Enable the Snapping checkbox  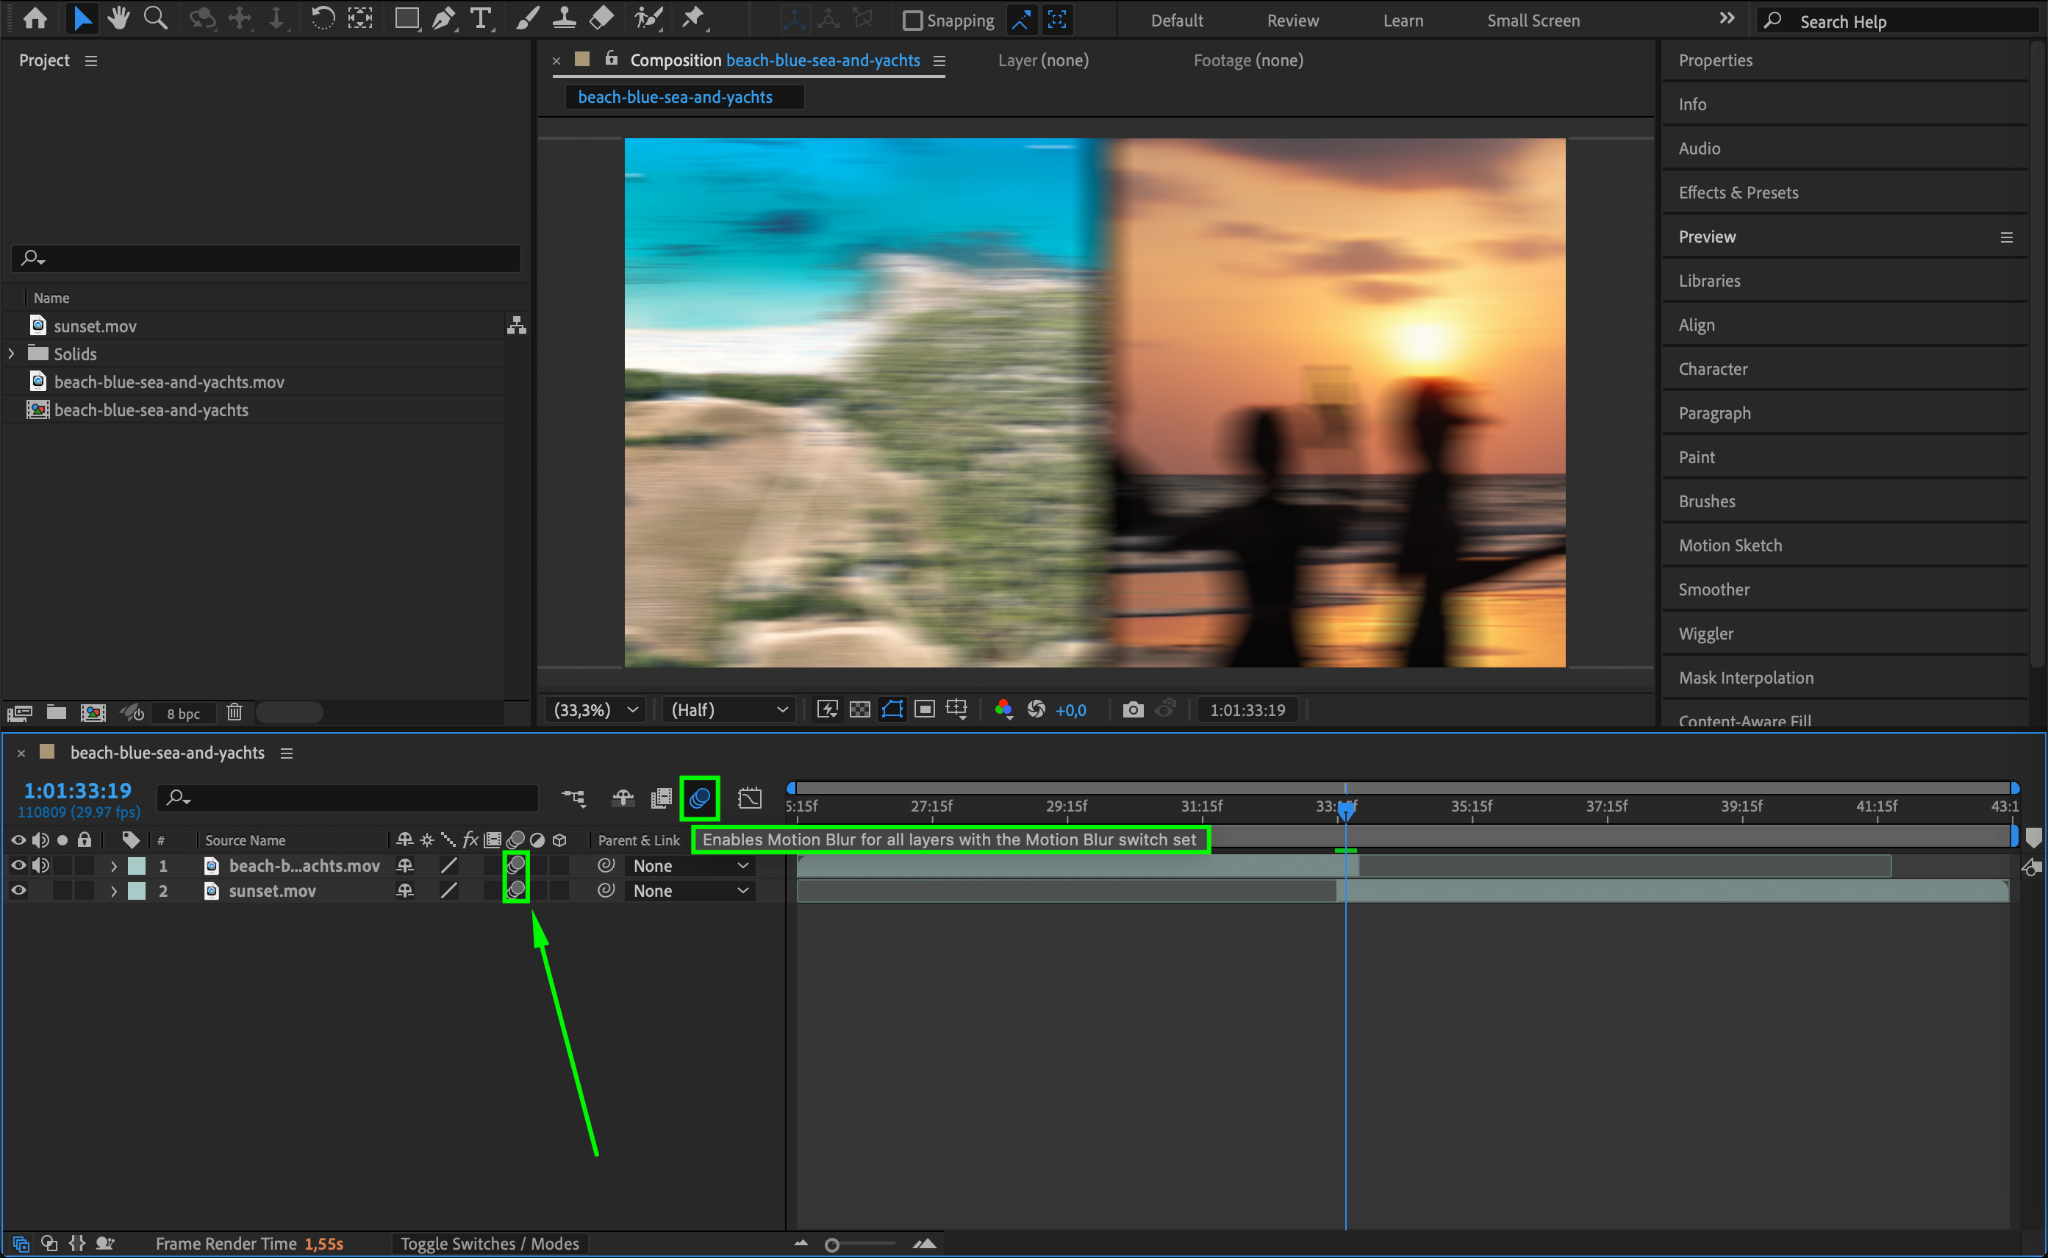coord(912,20)
